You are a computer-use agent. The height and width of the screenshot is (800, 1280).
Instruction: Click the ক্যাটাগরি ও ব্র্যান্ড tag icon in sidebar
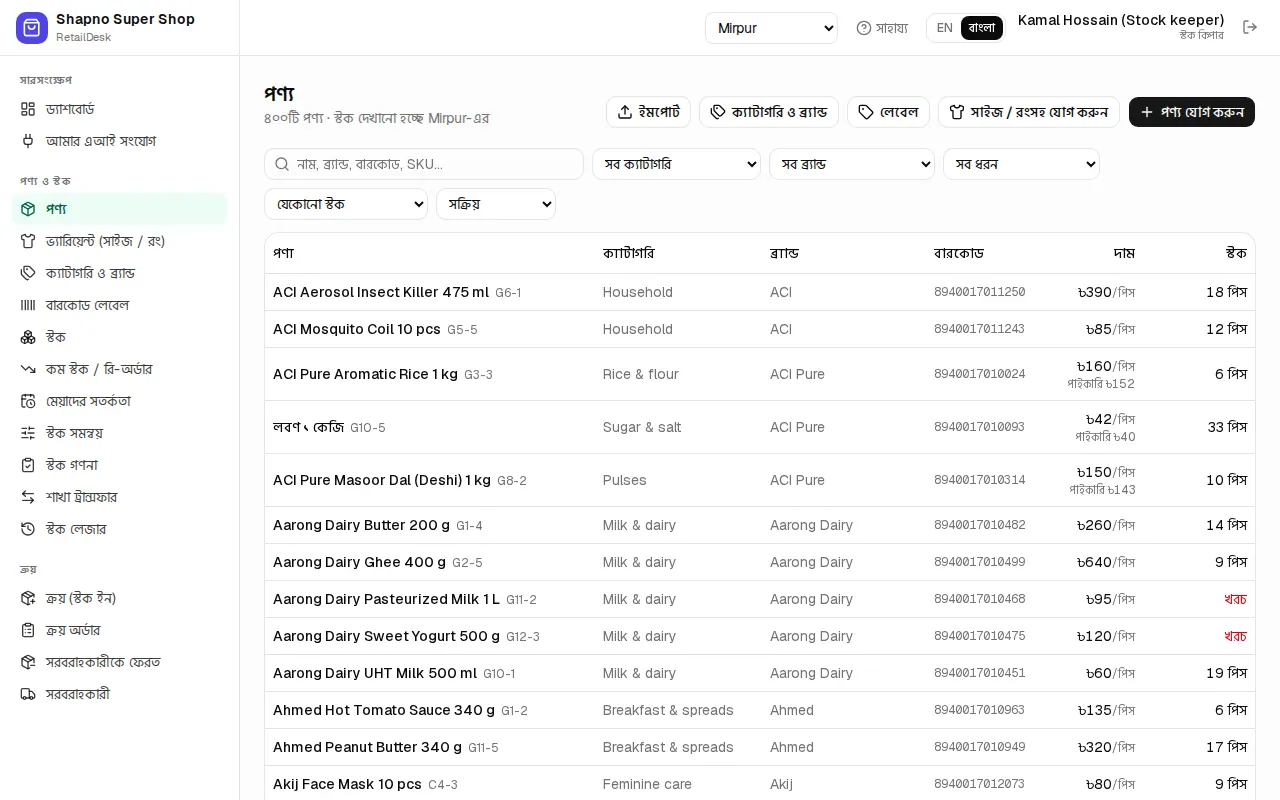tap(28, 273)
